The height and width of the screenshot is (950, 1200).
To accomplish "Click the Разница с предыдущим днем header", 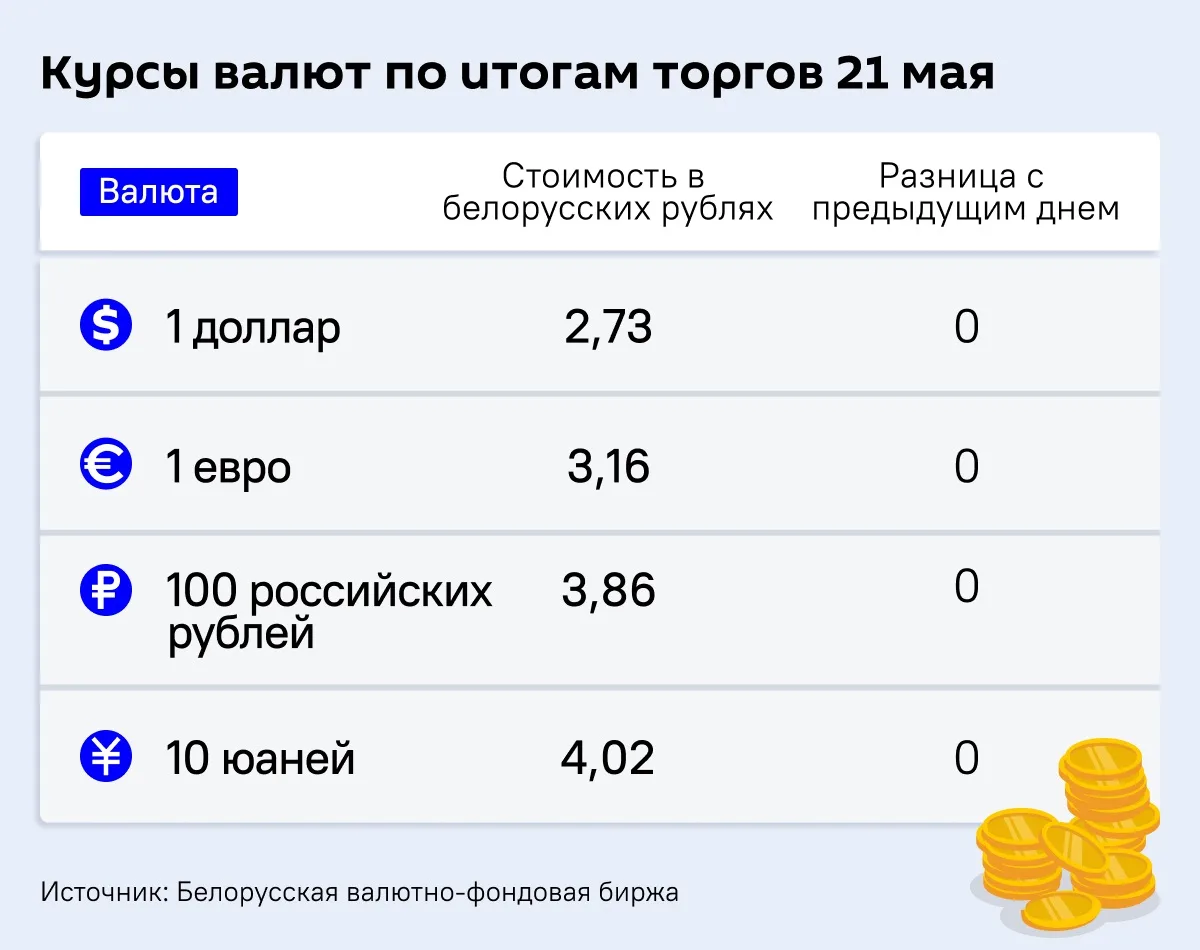I will coord(966,192).
